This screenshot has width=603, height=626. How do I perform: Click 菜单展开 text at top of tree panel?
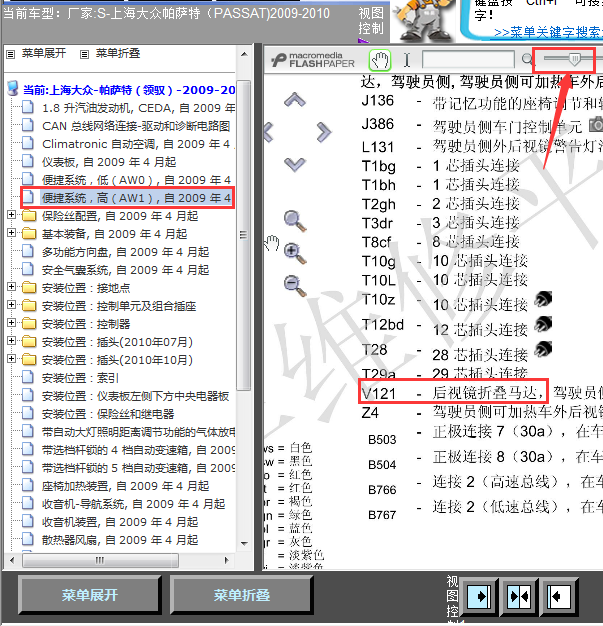pos(44,53)
